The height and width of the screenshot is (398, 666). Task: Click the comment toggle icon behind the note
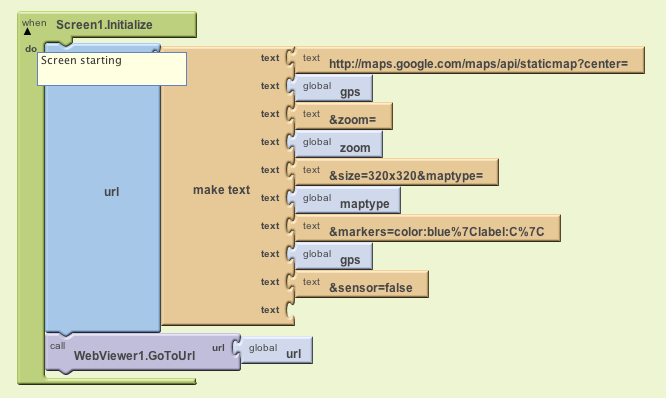point(155,50)
